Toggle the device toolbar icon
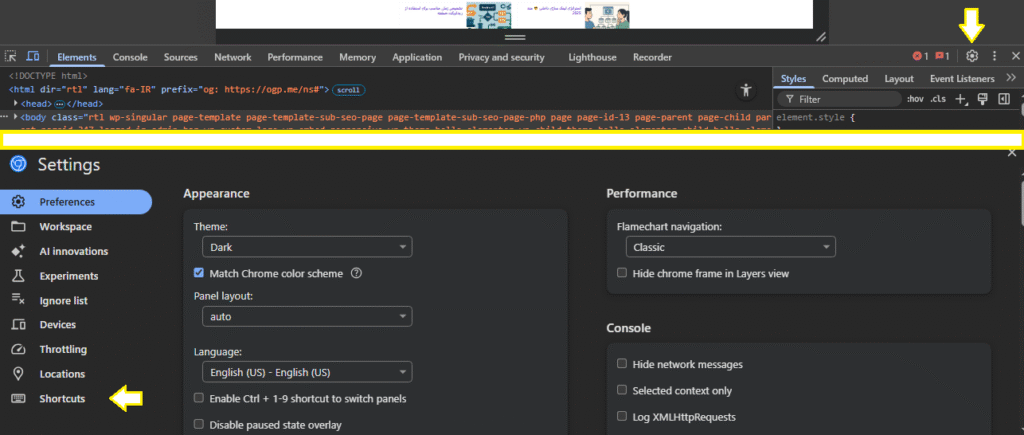Image resolution: width=1024 pixels, height=435 pixels. (x=33, y=57)
